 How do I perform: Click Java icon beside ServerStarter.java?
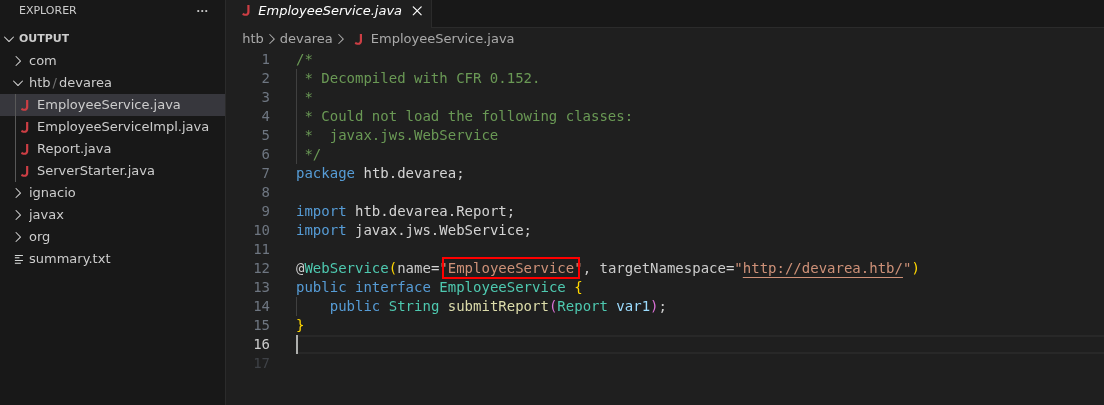tap(25, 170)
